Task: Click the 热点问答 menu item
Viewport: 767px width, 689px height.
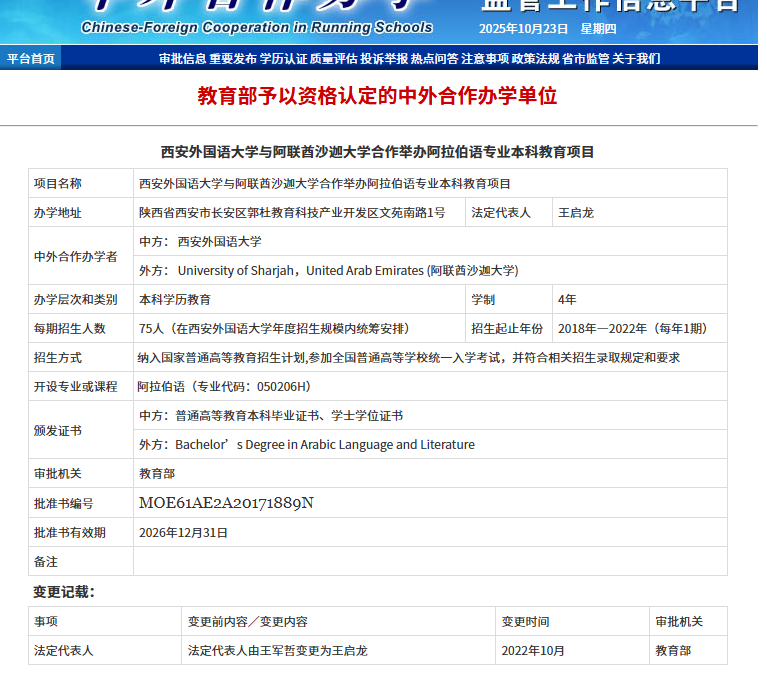Action: (435, 58)
